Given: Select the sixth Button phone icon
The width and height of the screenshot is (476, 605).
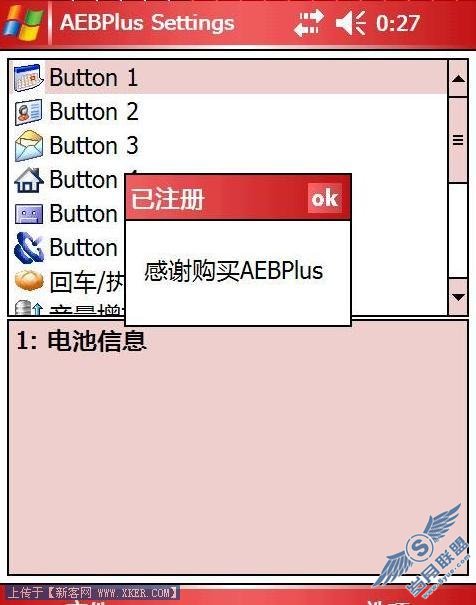Looking at the screenshot, I should 28,247.
